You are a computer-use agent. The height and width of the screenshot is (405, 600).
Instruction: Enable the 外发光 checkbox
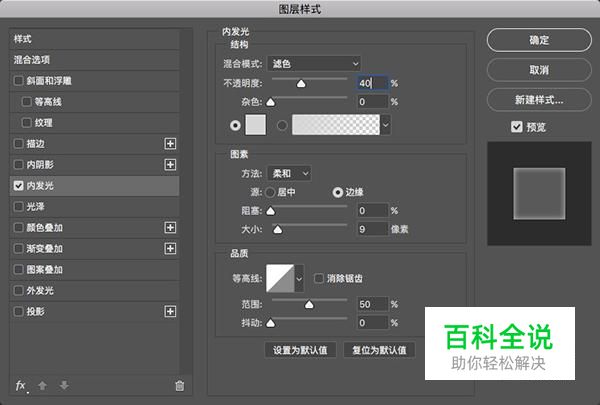coord(18,291)
